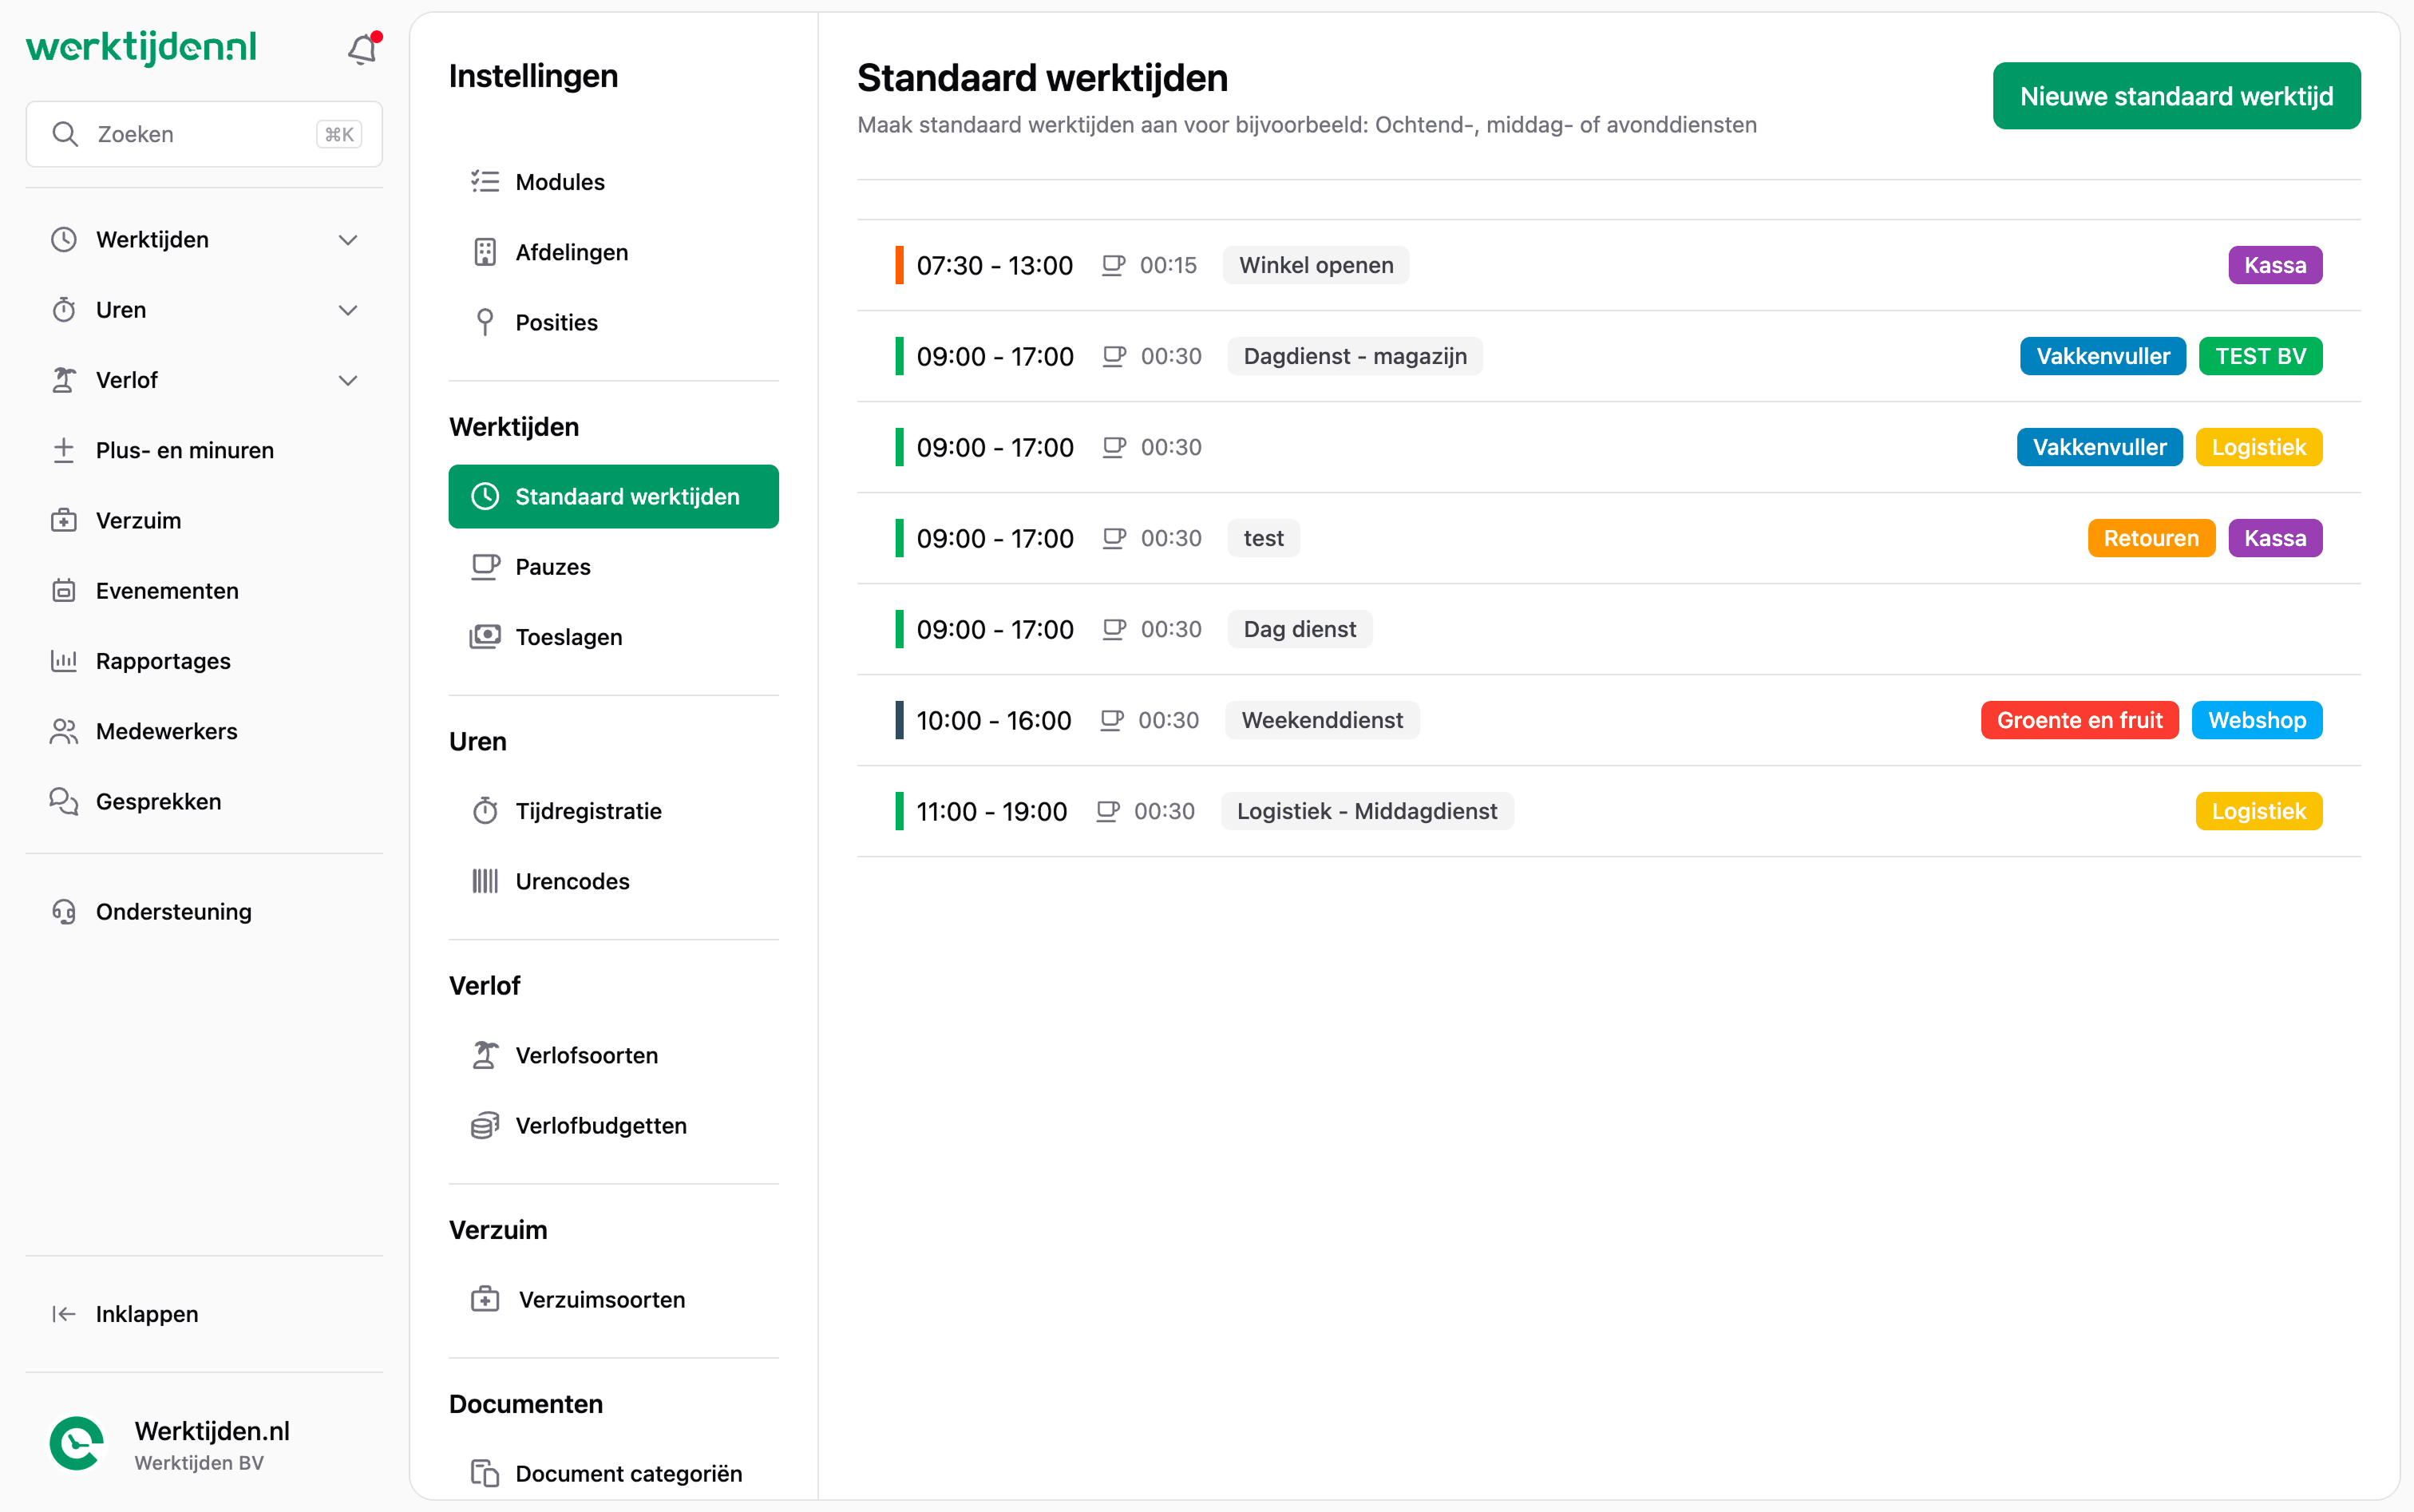Click the Ondersteuning headset icon
Image resolution: width=2414 pixels, height=1512 pixels.
tap(64, 911)
